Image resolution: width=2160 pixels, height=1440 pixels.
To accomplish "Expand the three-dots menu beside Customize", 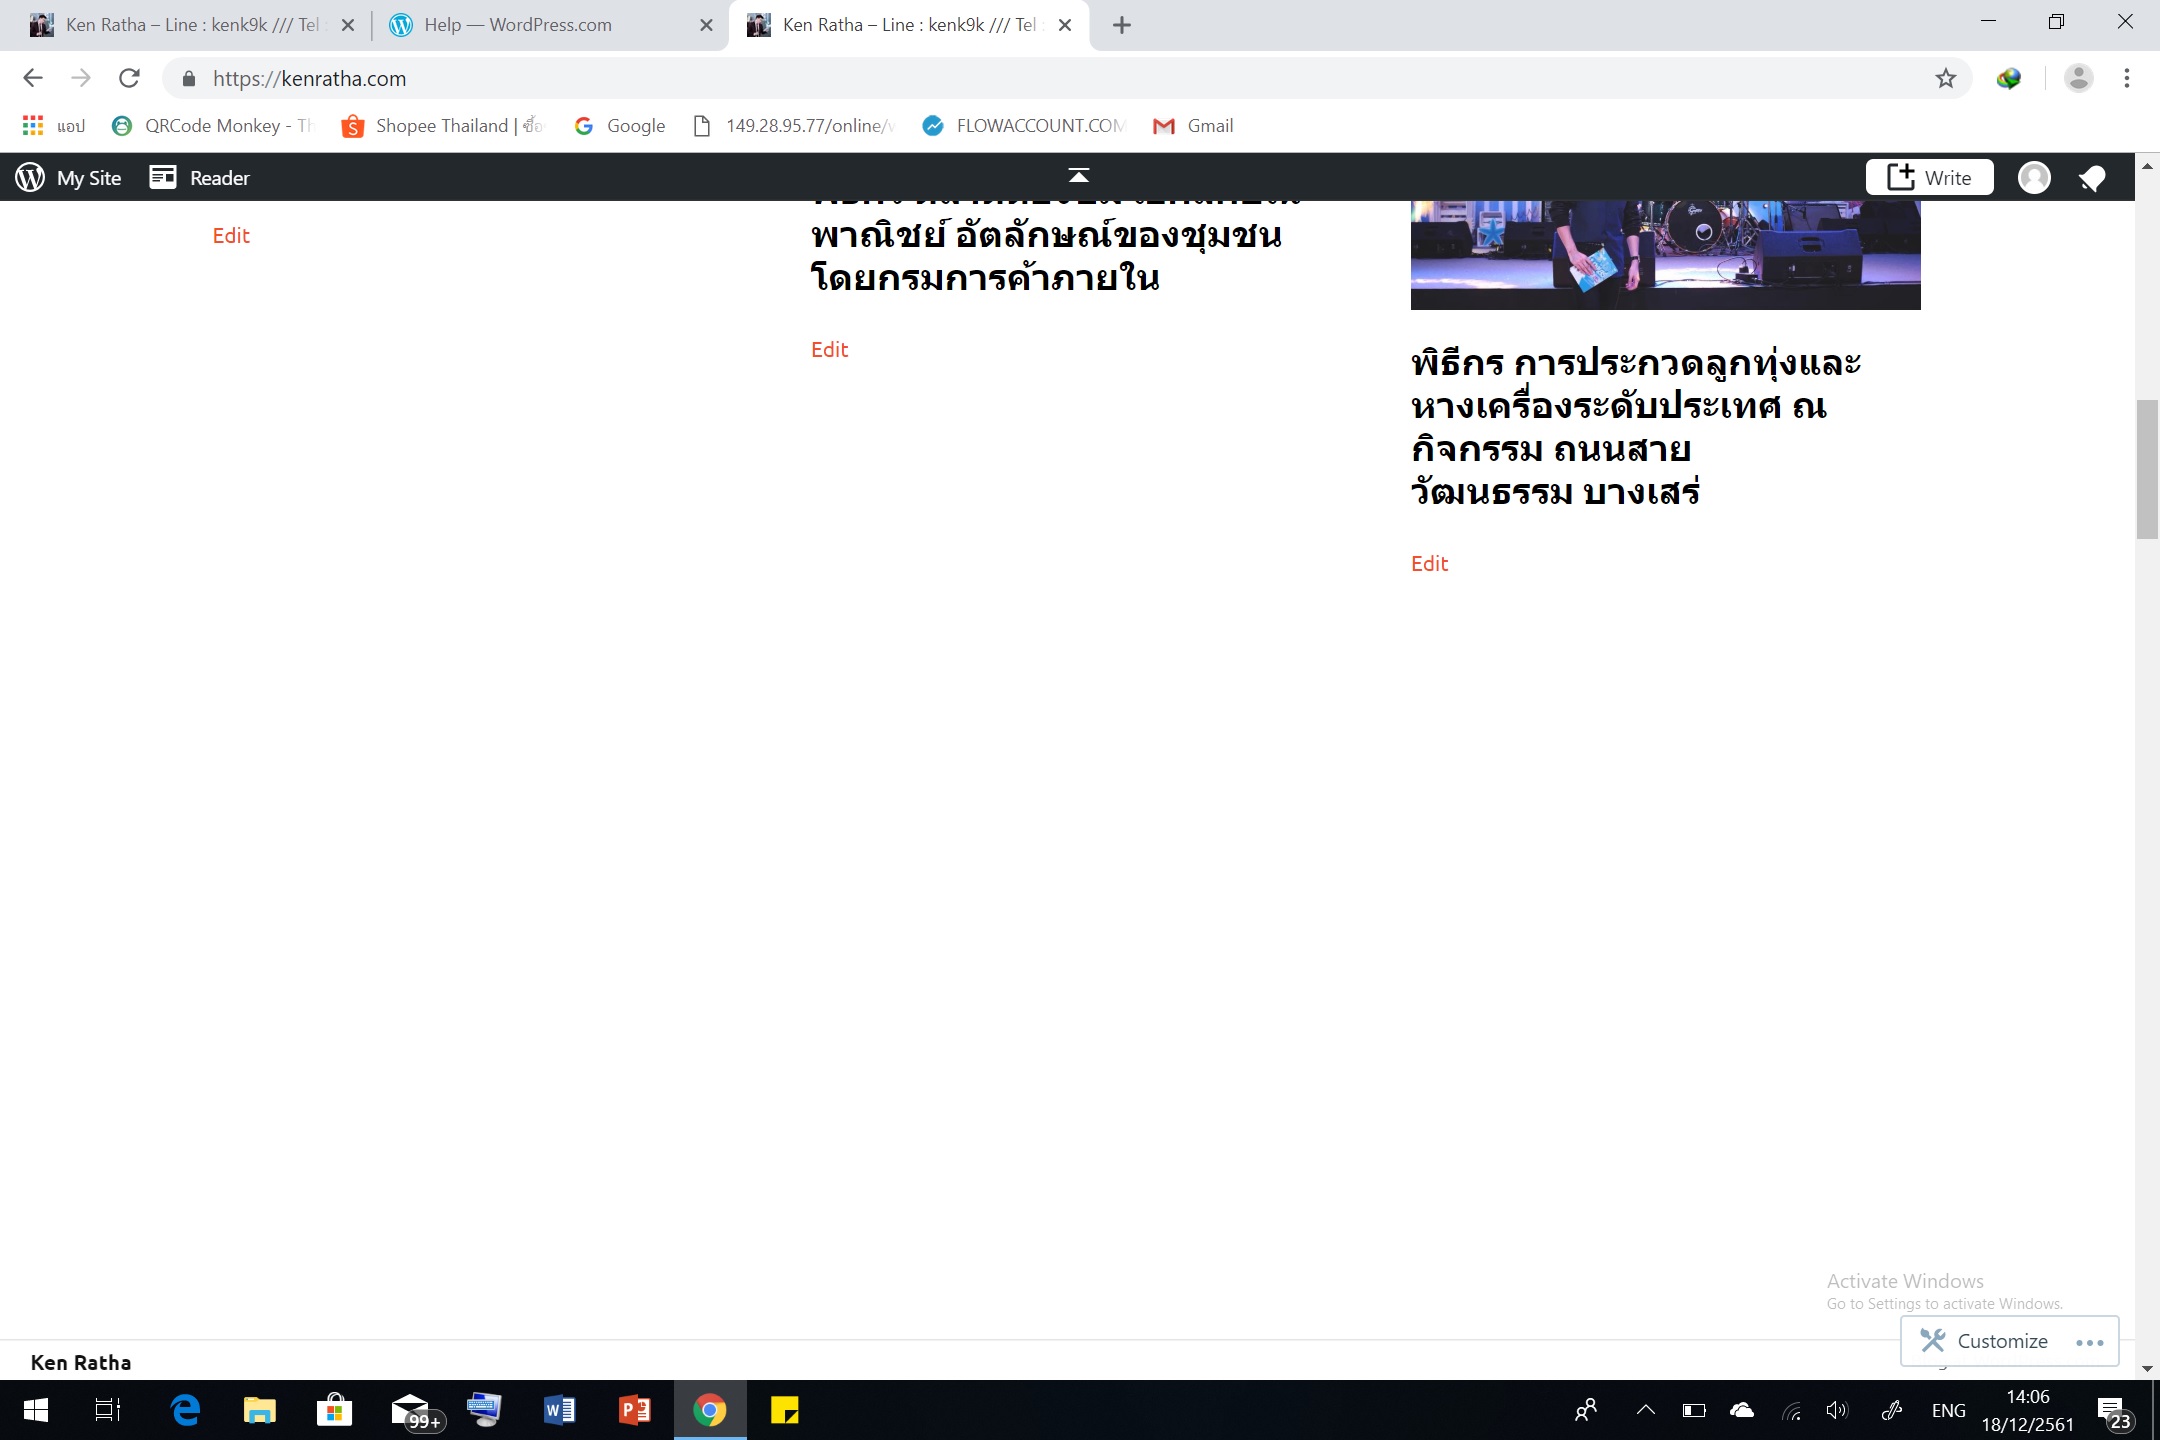I will click(2090, 1342).
